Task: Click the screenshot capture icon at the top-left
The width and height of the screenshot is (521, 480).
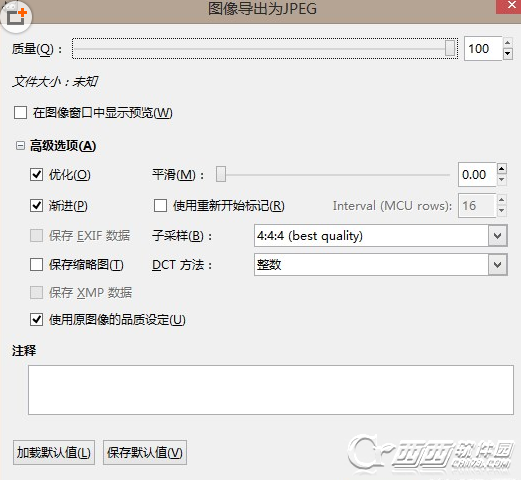Action: (16, 17)
